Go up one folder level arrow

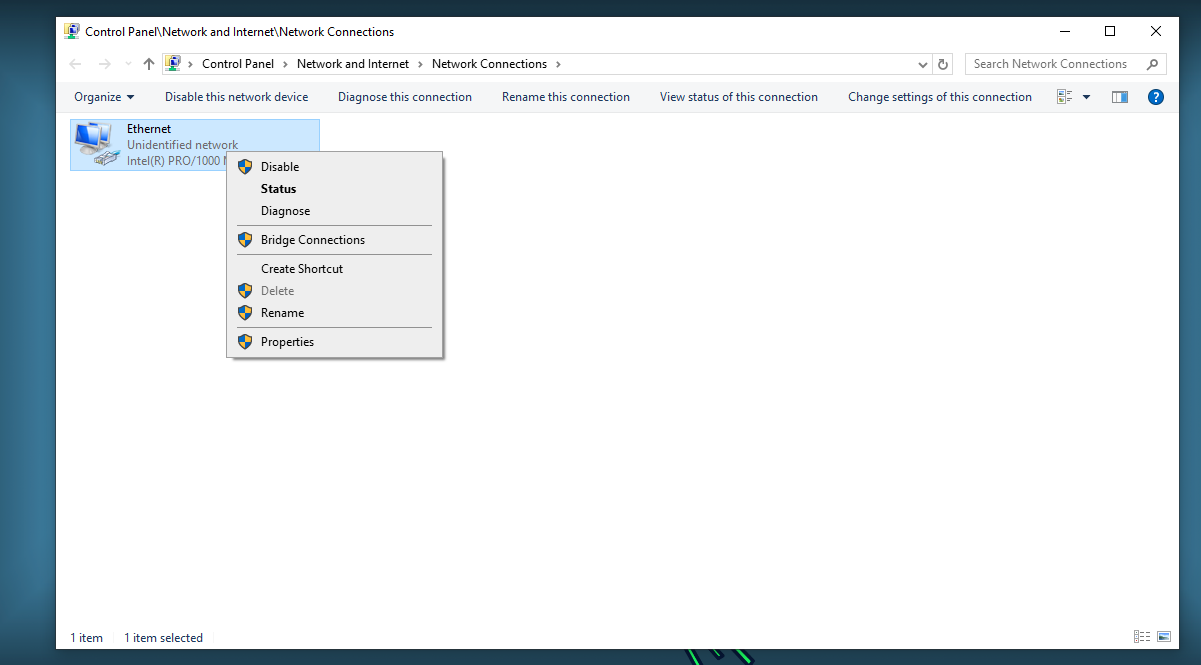(x=149, y=64)
